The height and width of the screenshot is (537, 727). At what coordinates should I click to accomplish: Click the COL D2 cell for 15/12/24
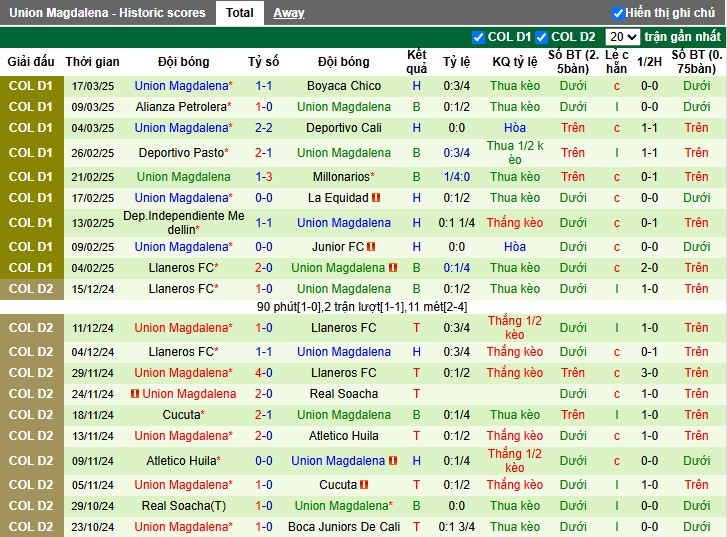pyautogui.click(x=32, y=289)
